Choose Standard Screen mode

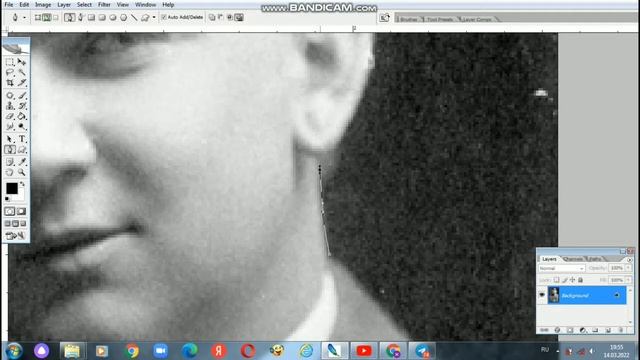7,224
